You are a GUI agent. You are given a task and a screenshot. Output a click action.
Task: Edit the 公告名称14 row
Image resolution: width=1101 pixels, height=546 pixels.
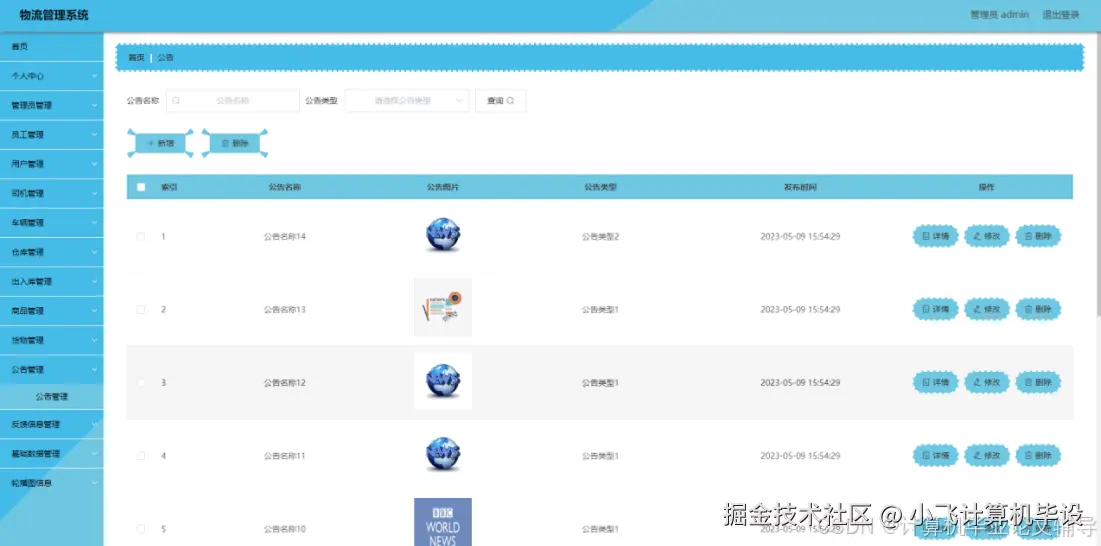point(987,237)
